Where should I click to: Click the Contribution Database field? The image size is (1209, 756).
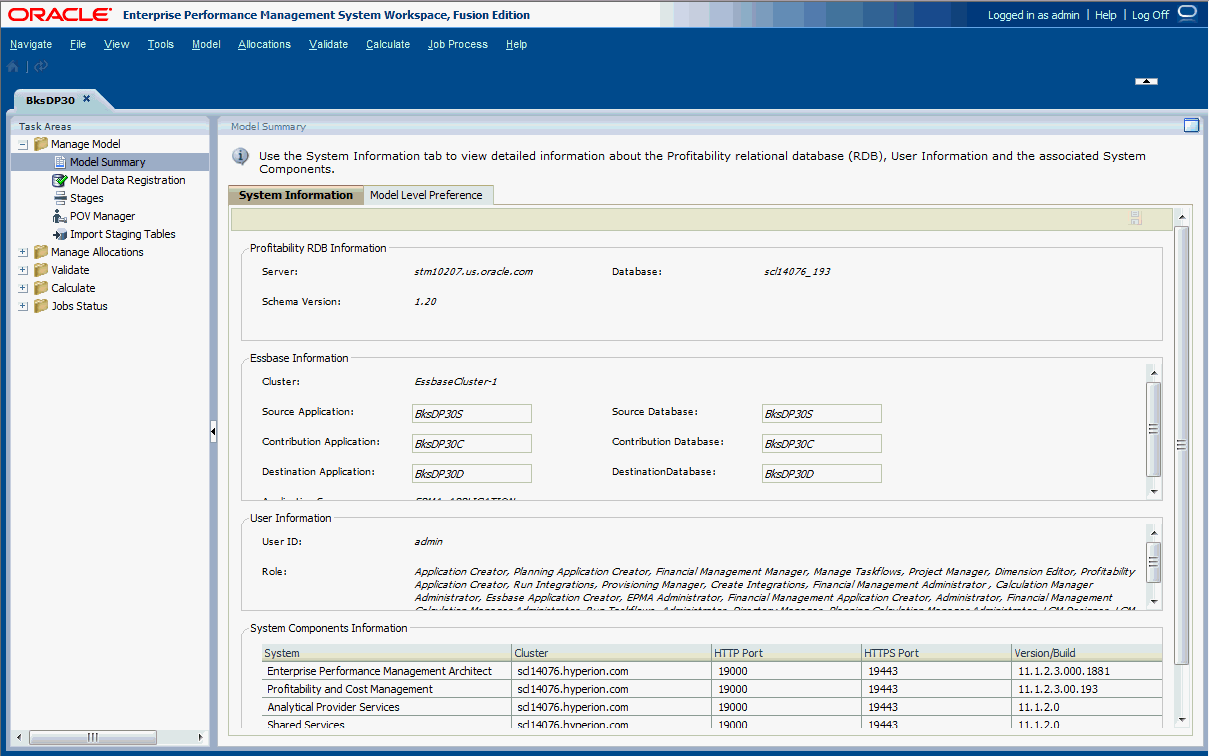(822, 444)
